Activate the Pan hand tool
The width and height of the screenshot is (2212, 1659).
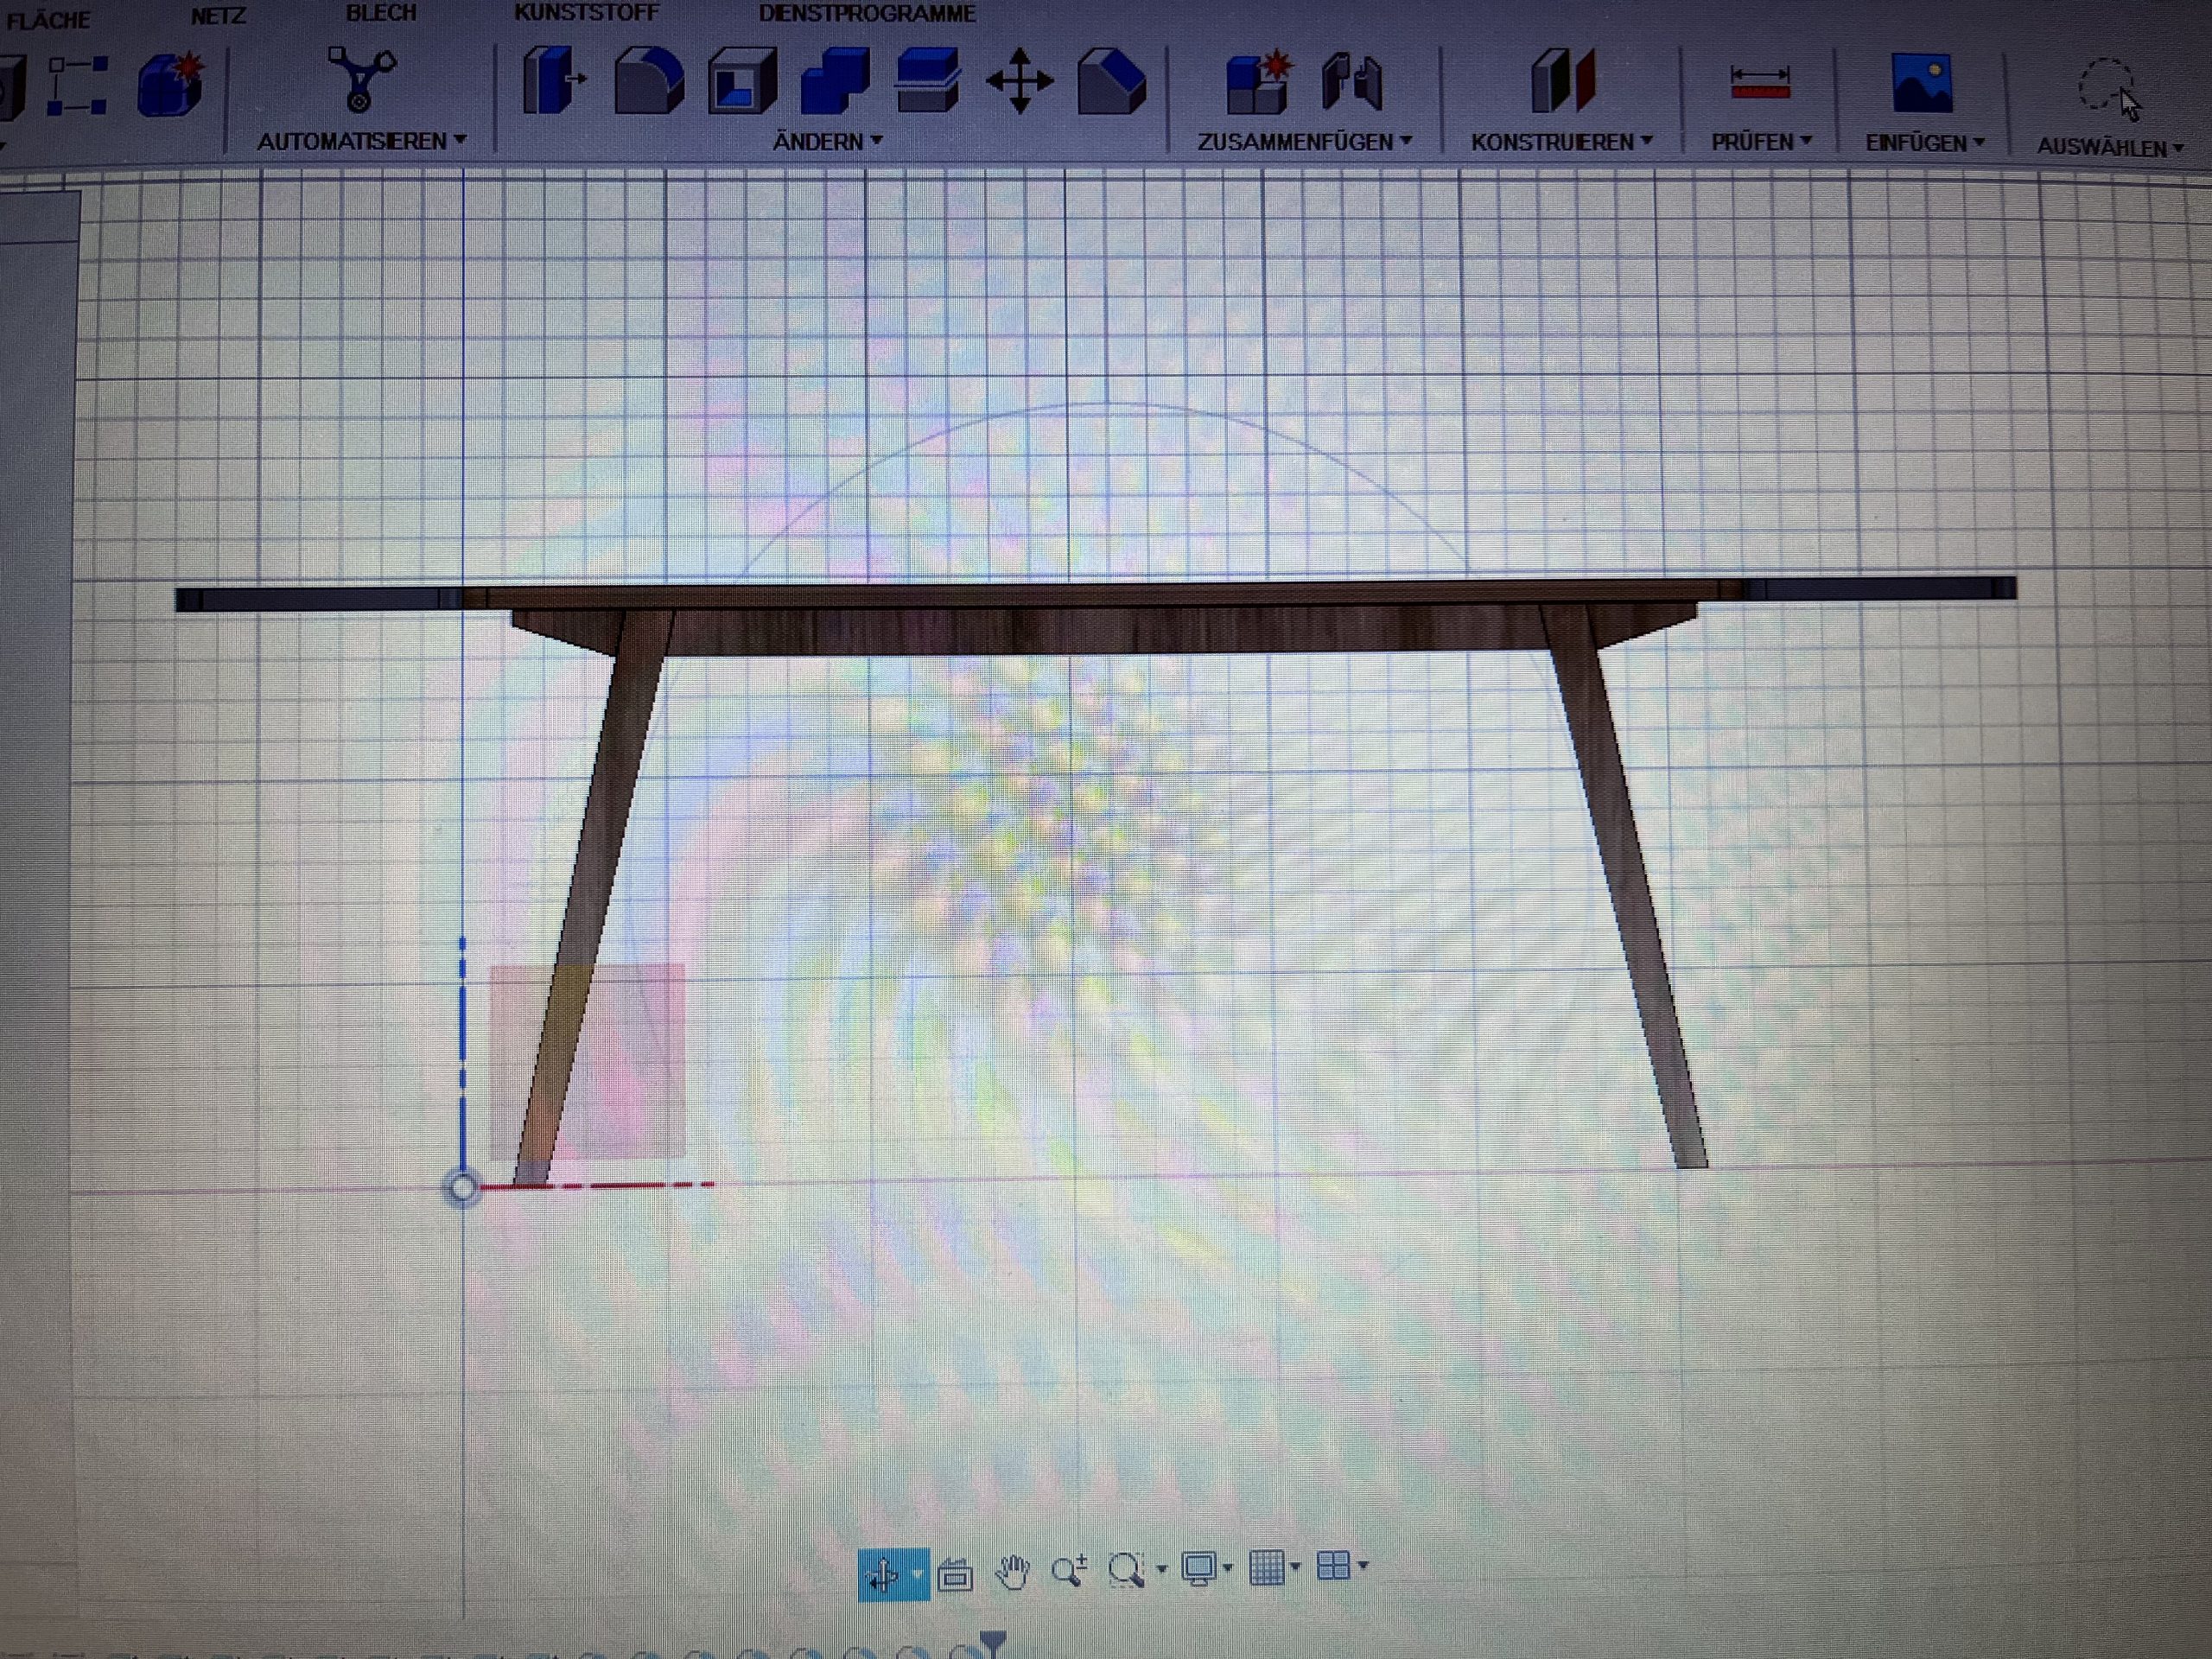click(1012, 1571)
